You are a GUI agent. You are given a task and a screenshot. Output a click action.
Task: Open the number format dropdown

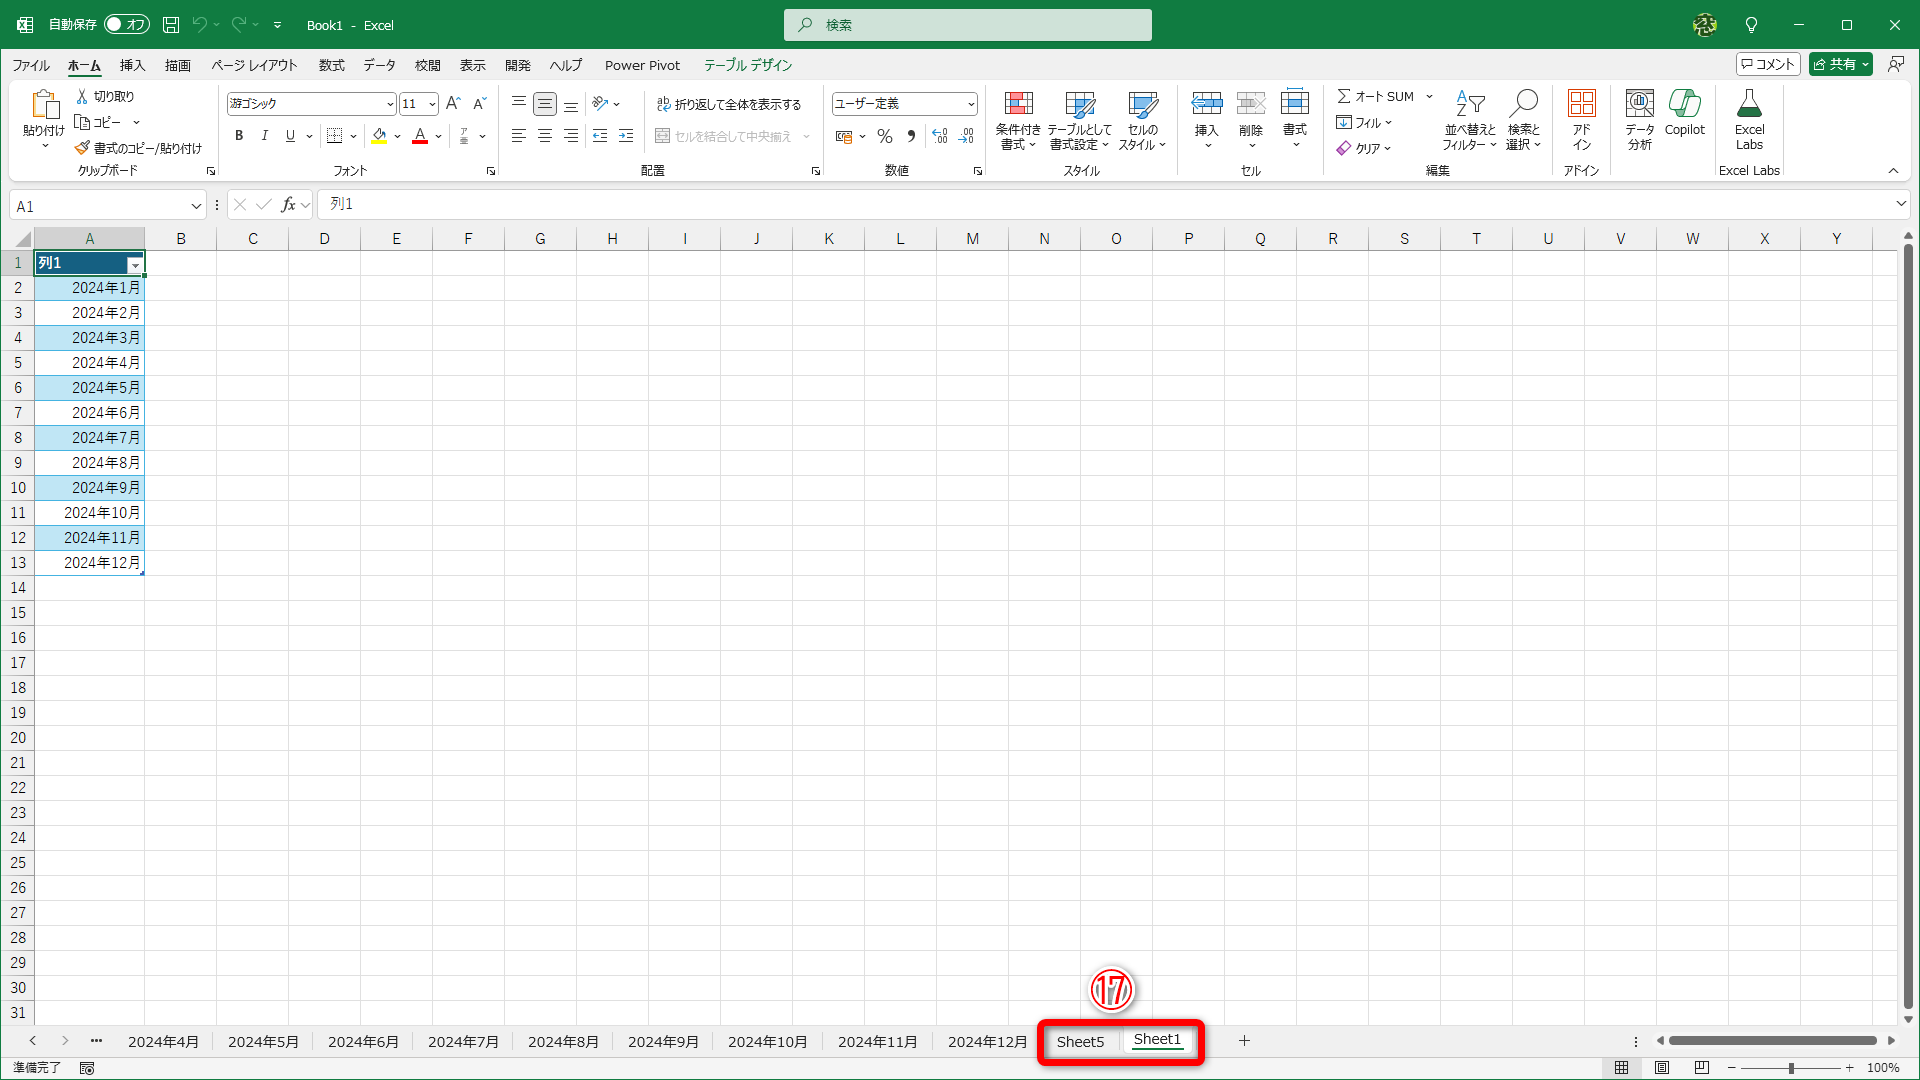[970, 104]
